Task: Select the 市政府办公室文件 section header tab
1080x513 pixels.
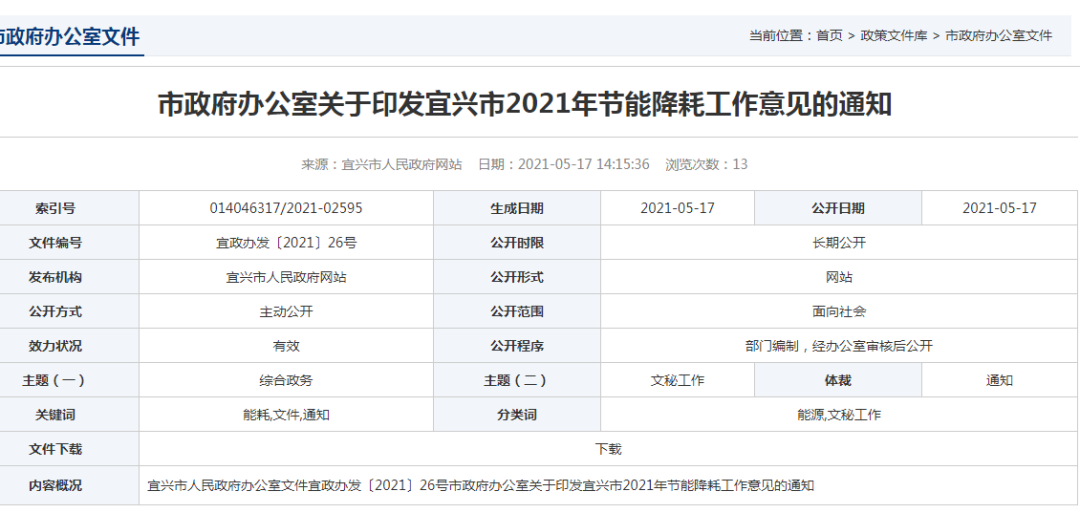Action: click(70, 37)
